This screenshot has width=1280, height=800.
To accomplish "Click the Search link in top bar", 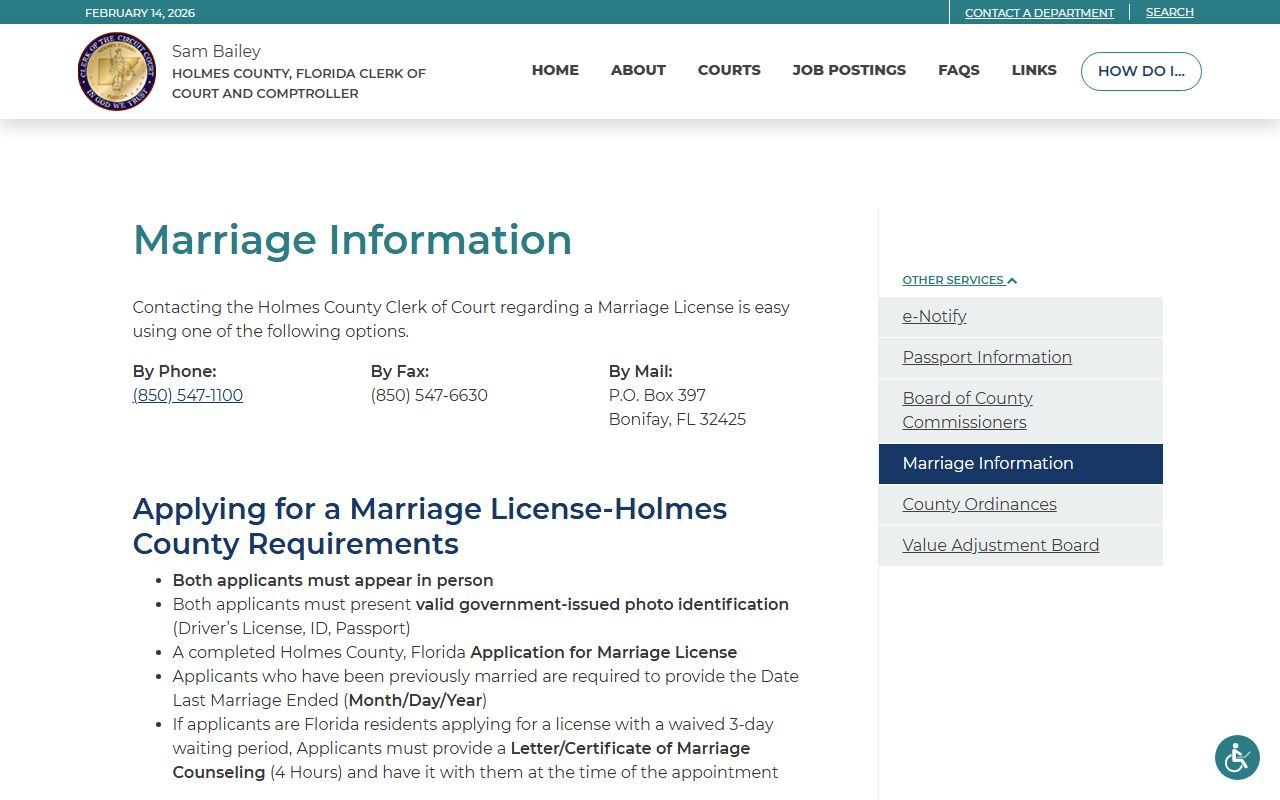I will coord(1170,12).
